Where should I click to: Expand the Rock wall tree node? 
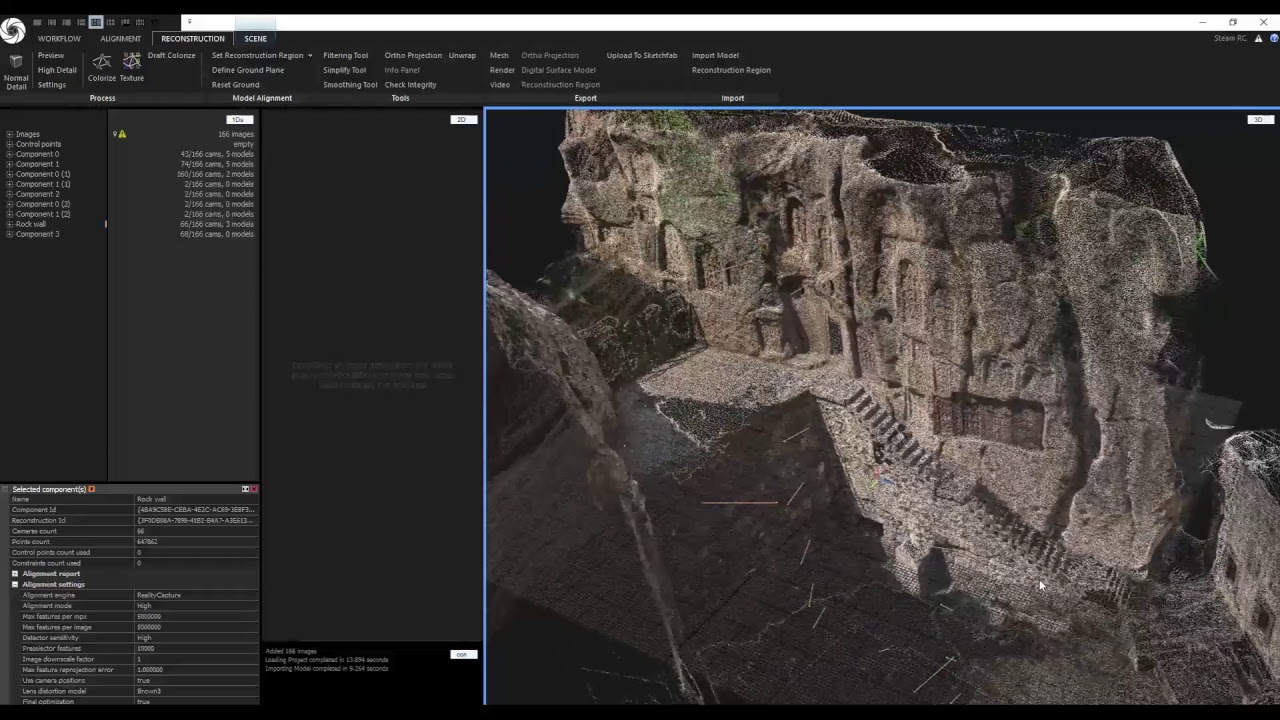click(x=9, y=224)
